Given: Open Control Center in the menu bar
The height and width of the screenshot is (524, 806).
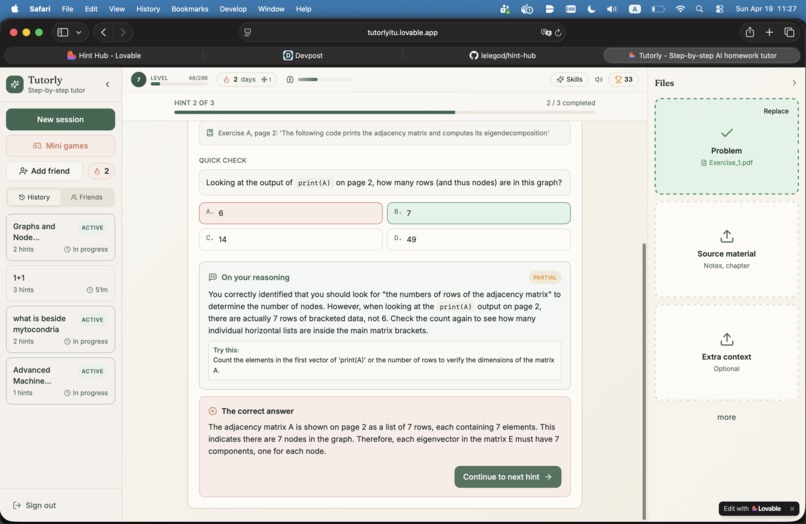Looking at the screenshot, I should coord(720,9).
